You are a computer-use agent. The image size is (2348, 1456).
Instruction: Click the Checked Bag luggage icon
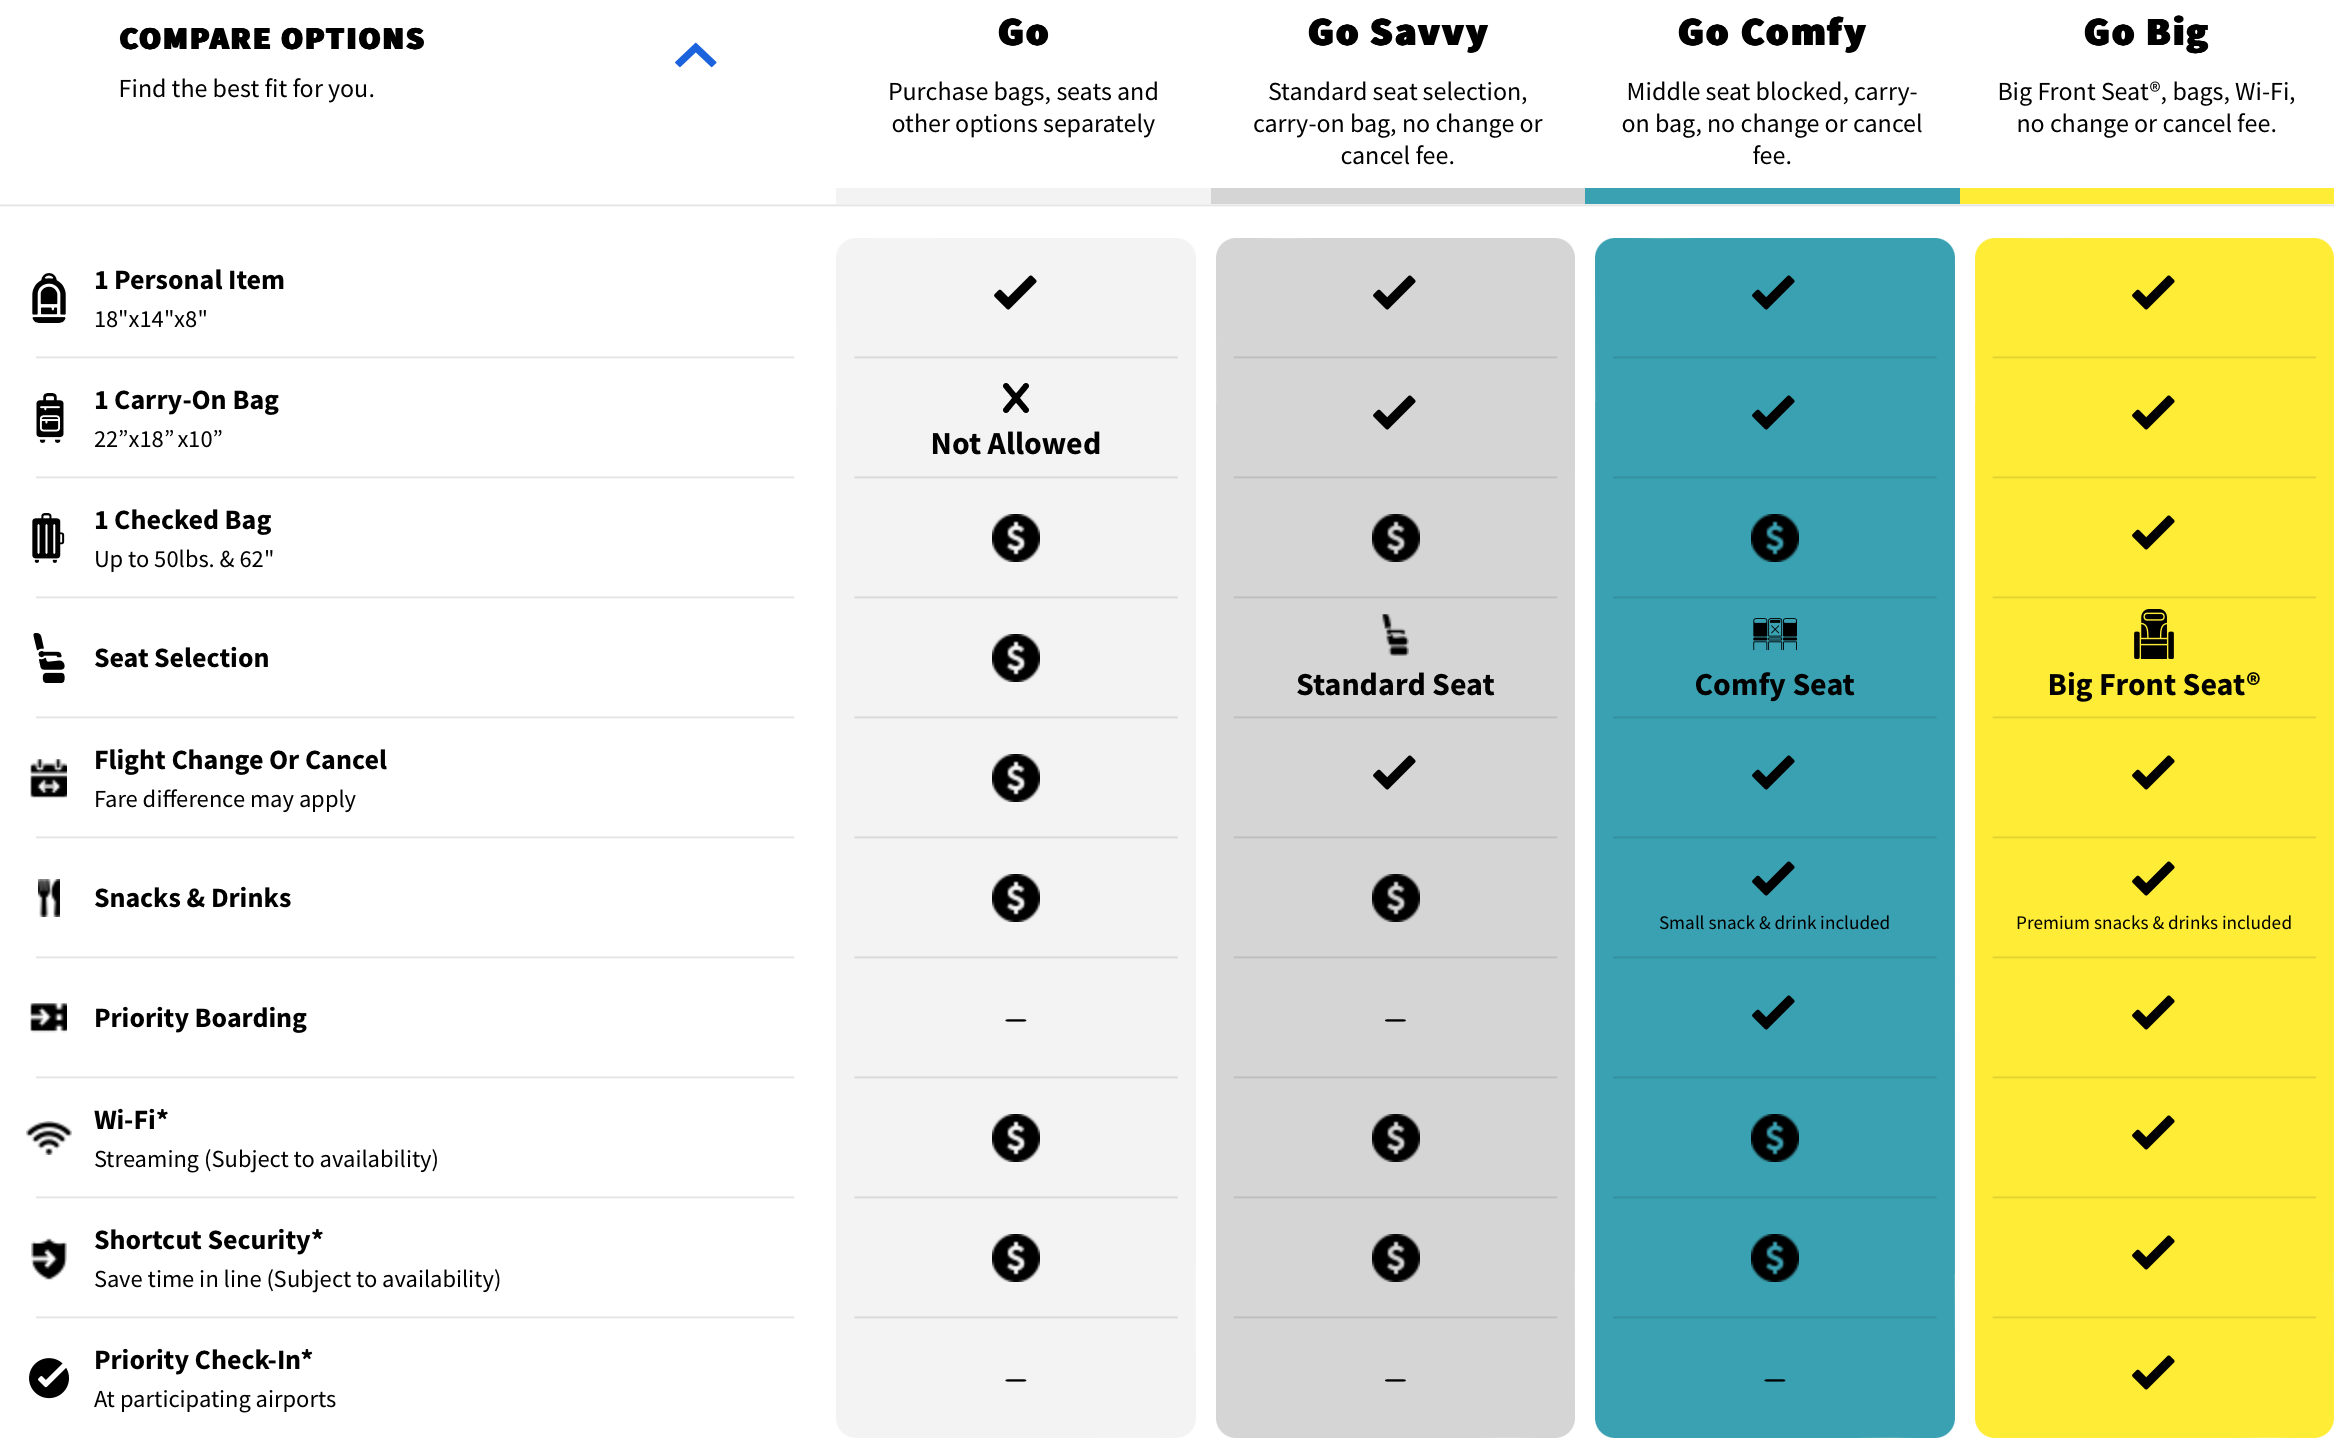[47, 538]
